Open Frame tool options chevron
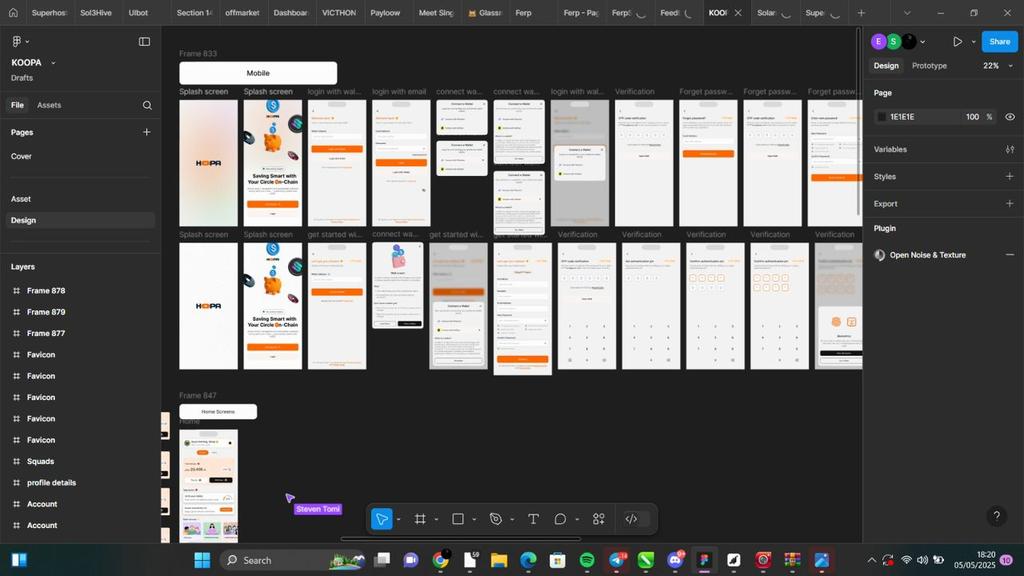Image resolution: width=1024 pixels, height=576 pixels. pos(436,520)
